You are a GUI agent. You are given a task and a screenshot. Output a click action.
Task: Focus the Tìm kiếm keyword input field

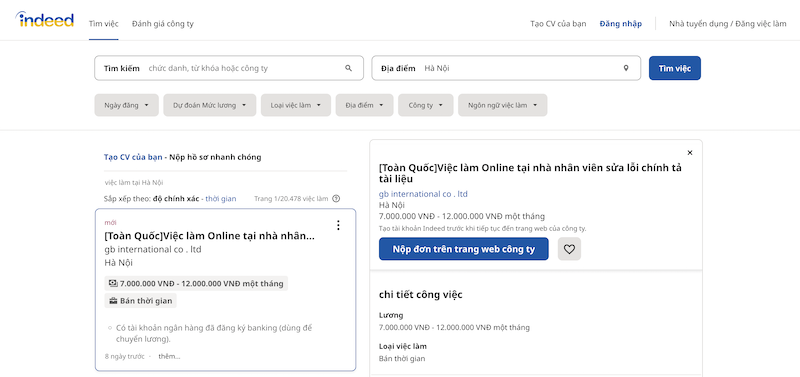click(x=229, y=68)
